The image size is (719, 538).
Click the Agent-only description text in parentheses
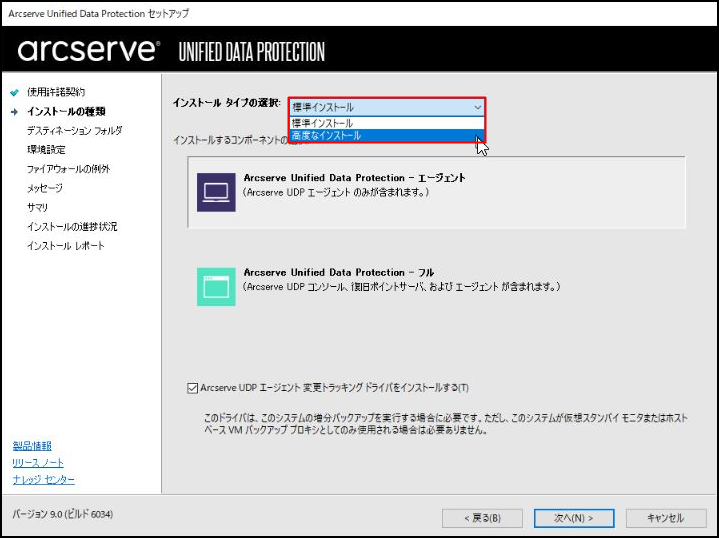click(x=336, y=193)
